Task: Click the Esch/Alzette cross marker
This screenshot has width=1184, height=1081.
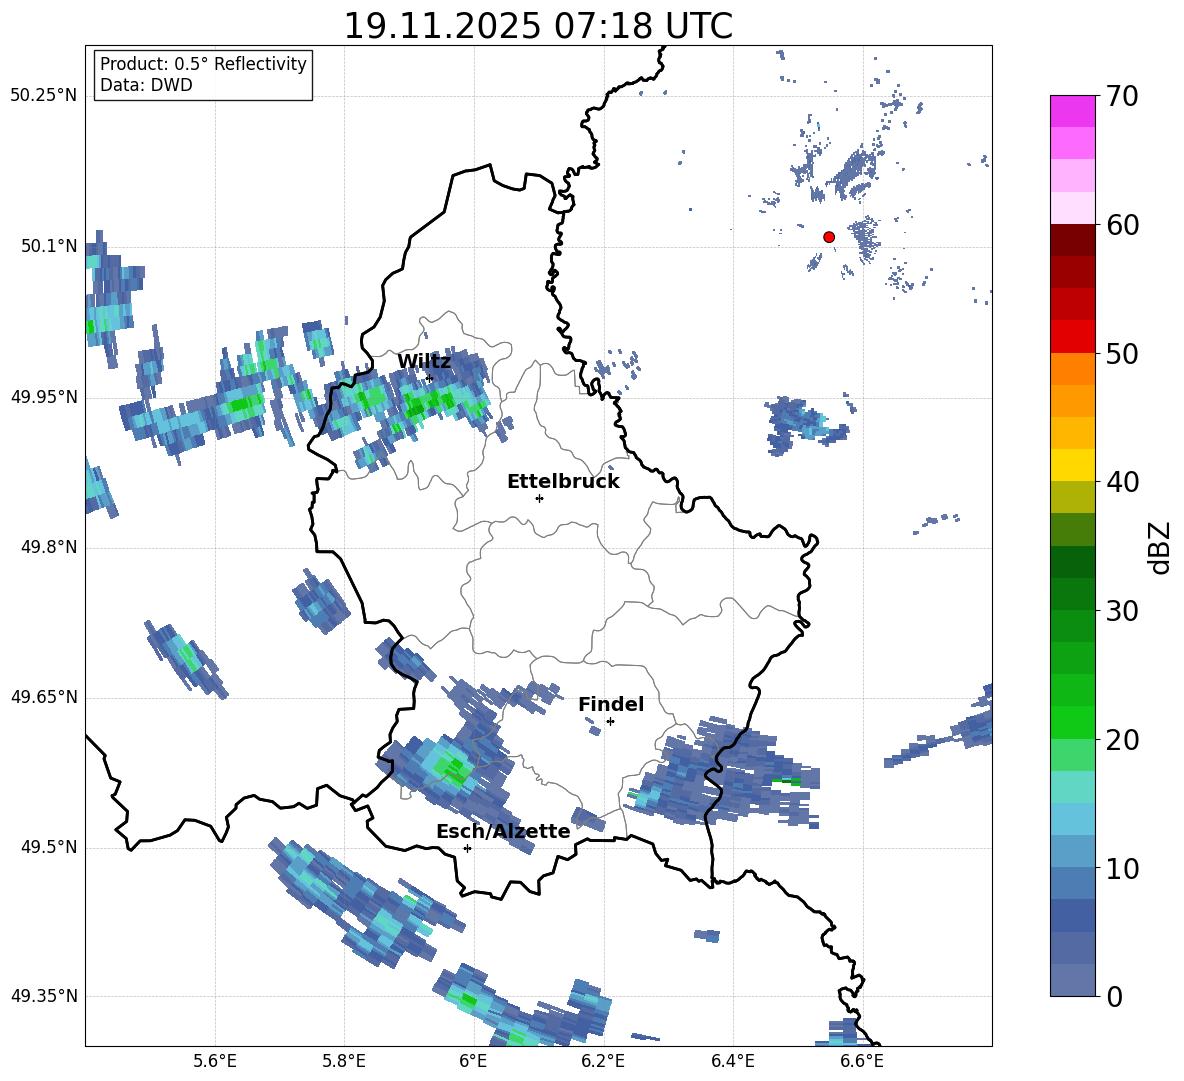Action: pos(467,848)
